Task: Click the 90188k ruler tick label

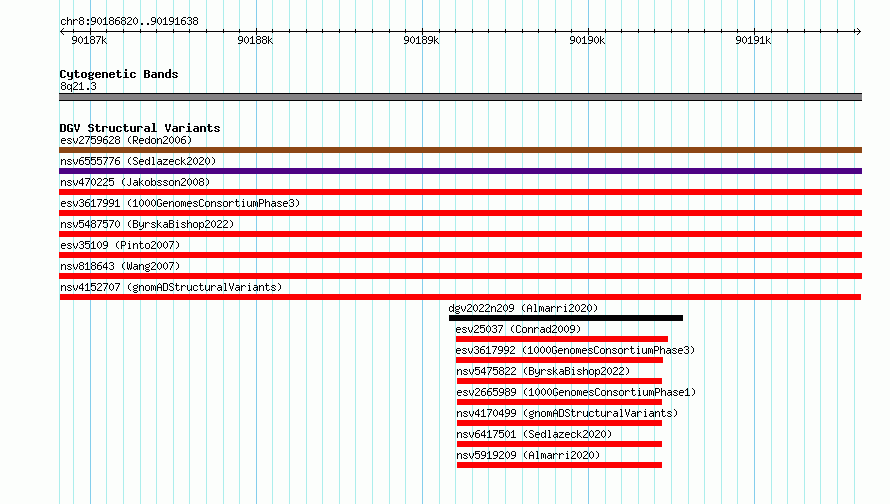Action: pyautogui.click(x=255, y=40)
